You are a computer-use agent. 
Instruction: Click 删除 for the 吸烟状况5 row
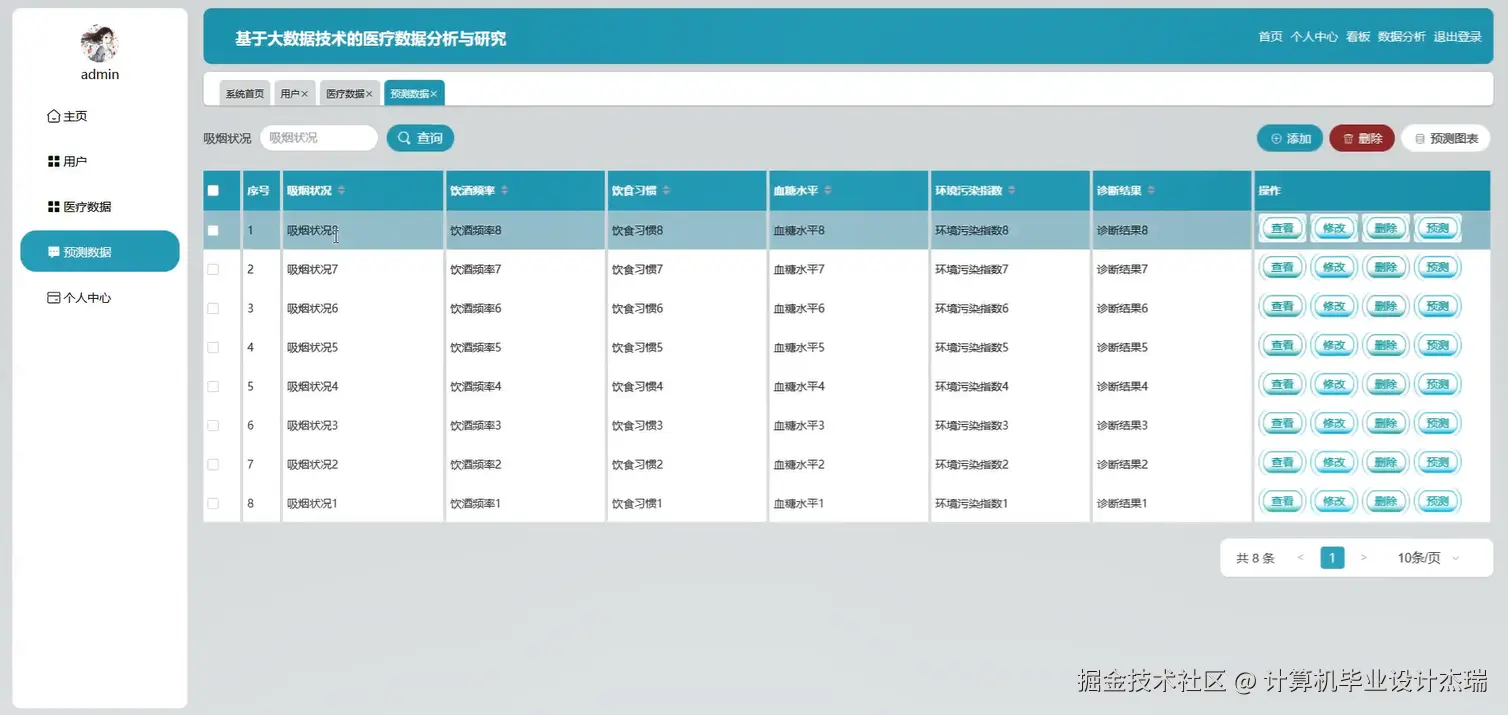1386,346
